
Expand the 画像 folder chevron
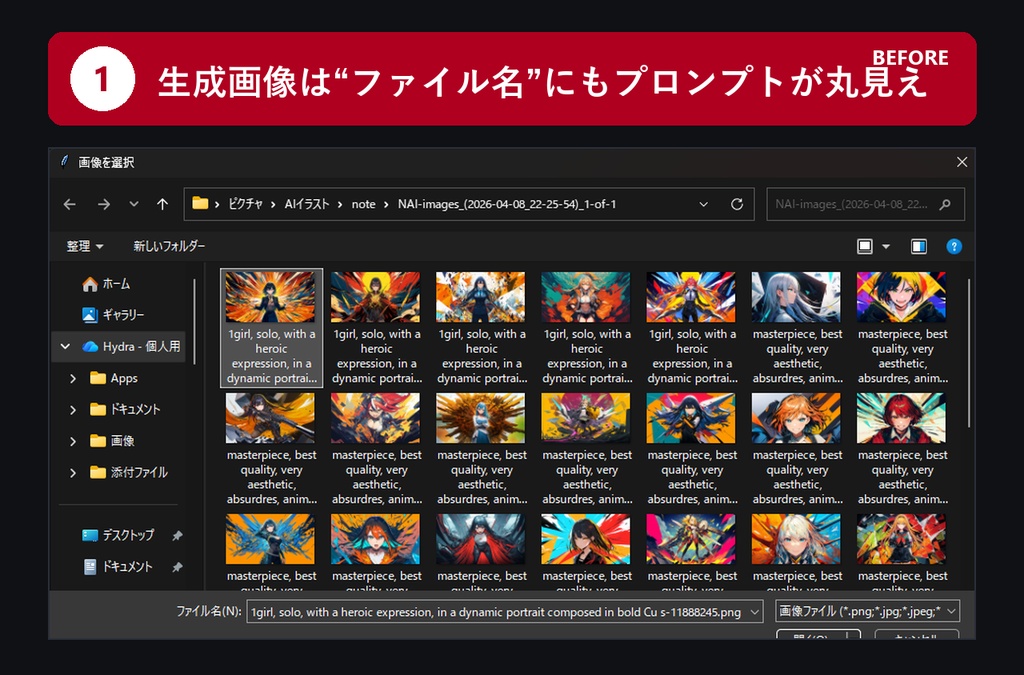point(73,441)
